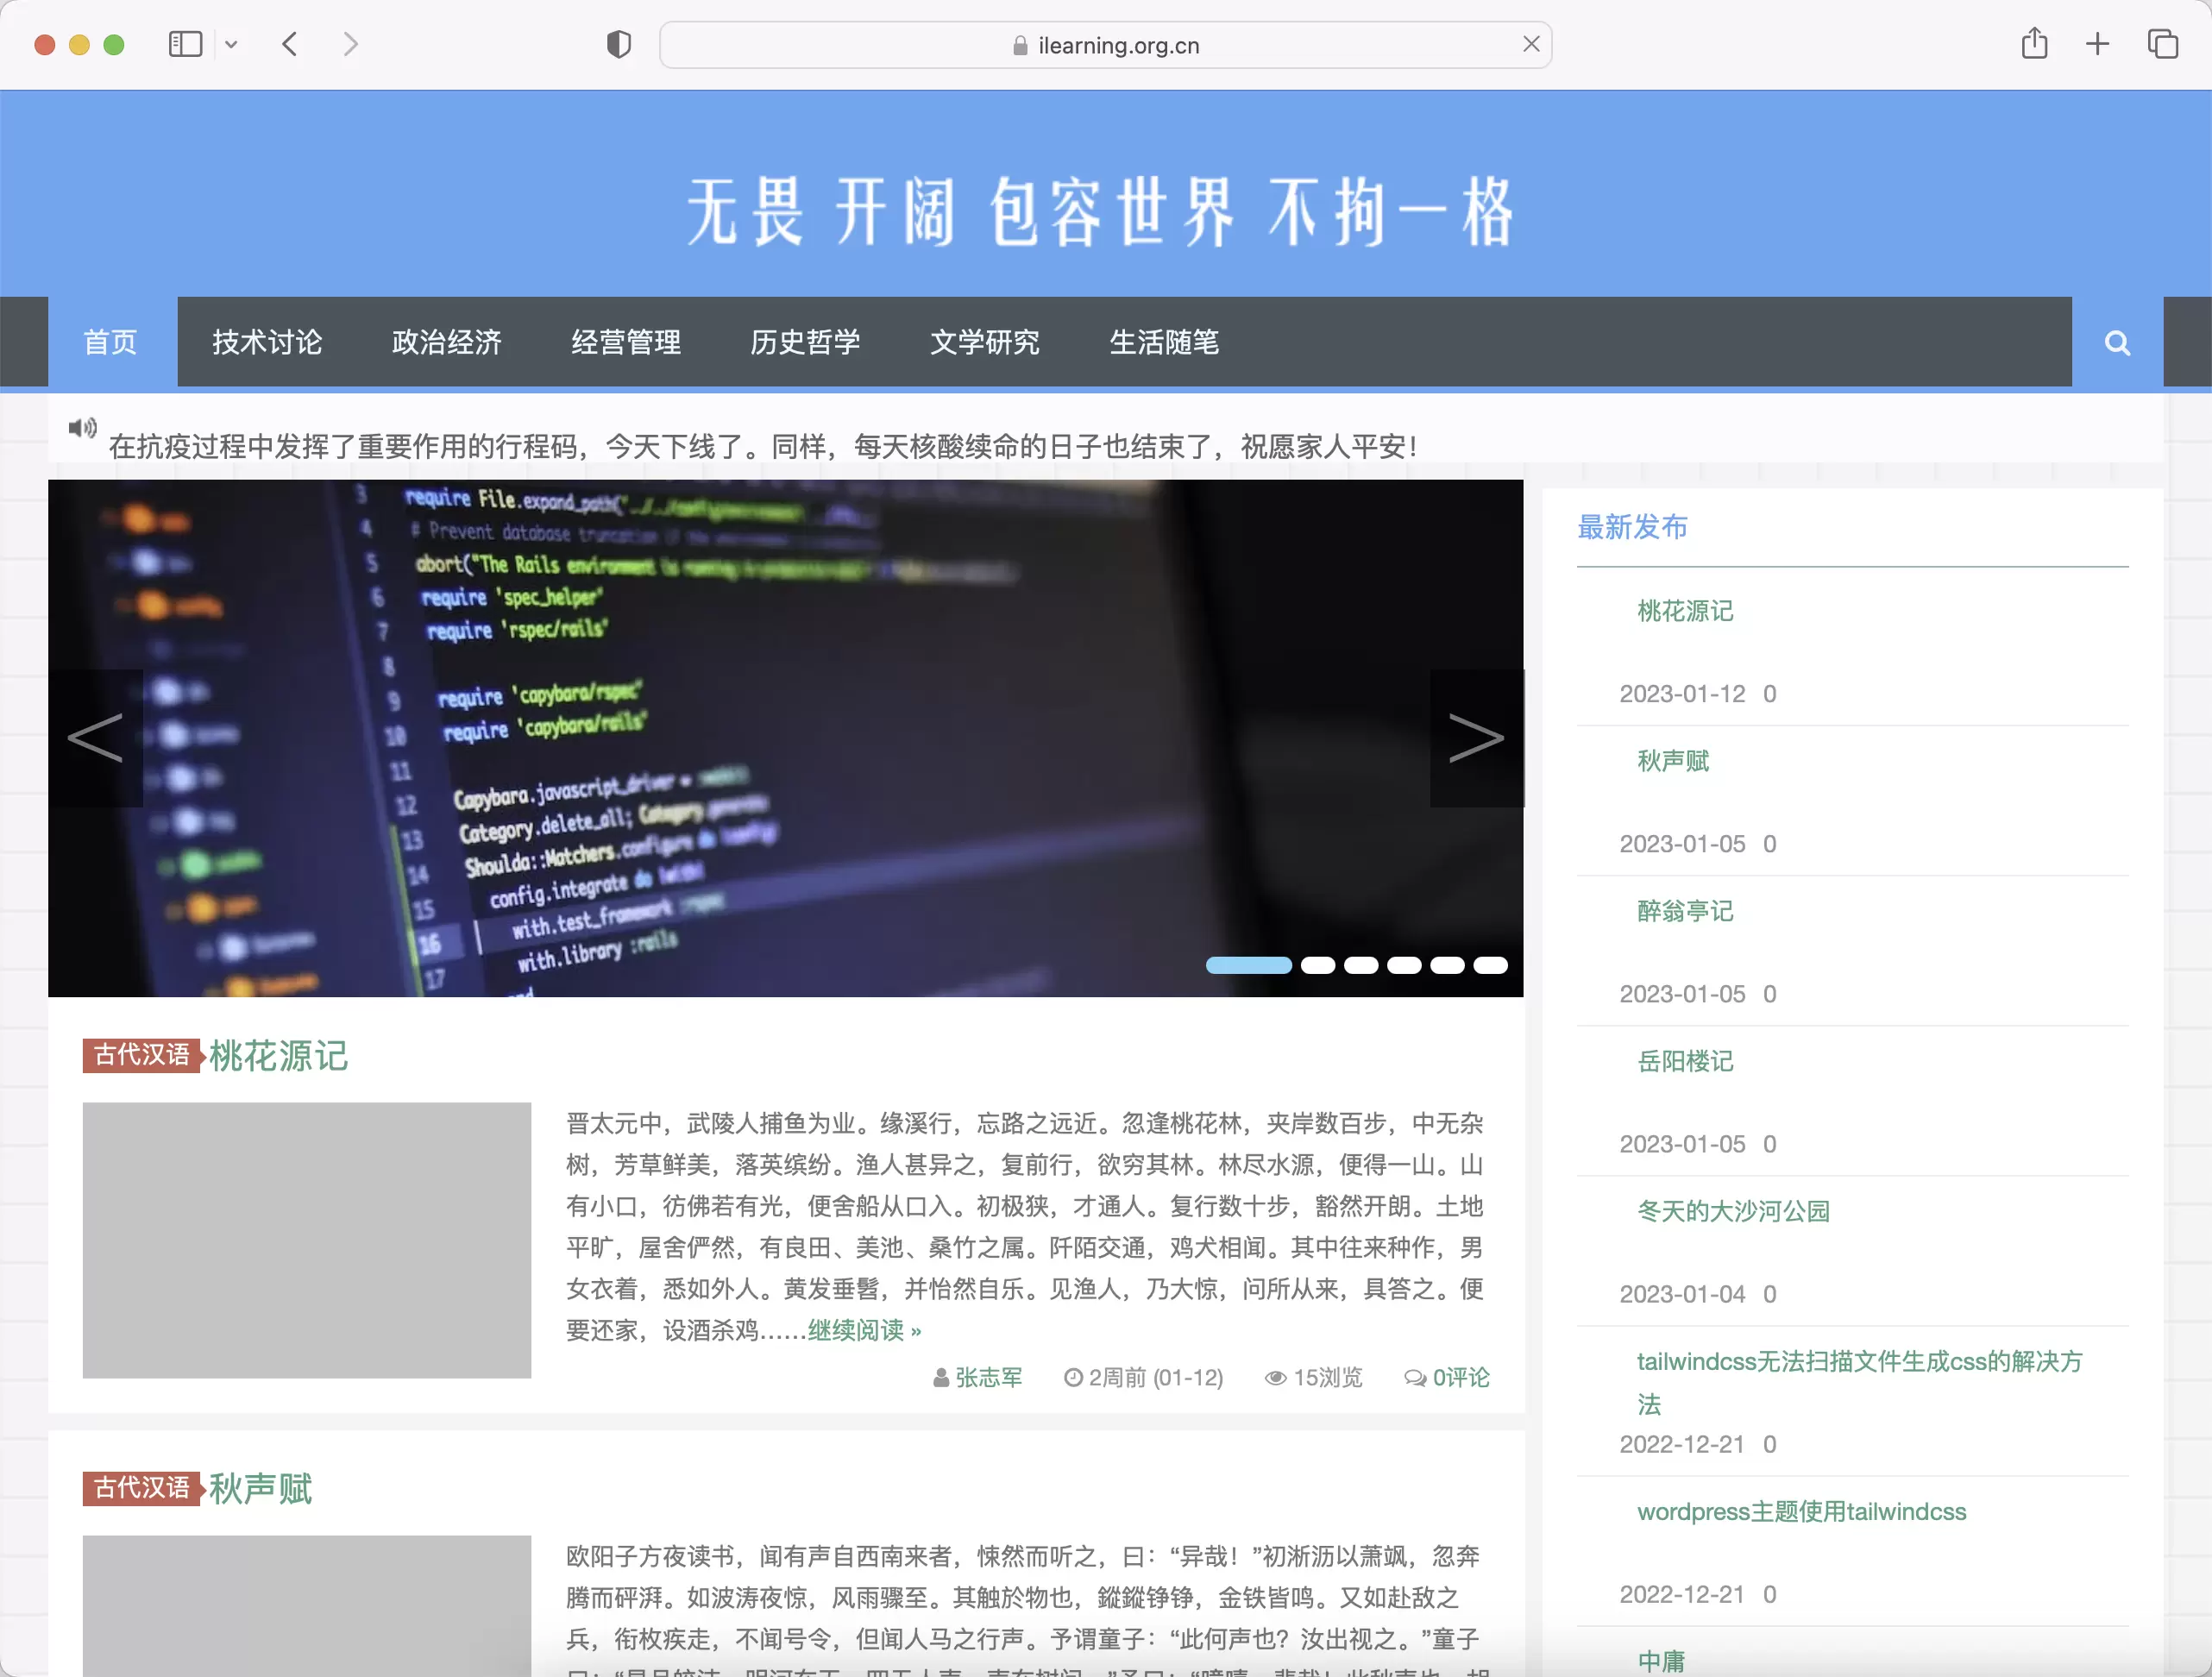Open the Share menu icon

click(2034, 44)
